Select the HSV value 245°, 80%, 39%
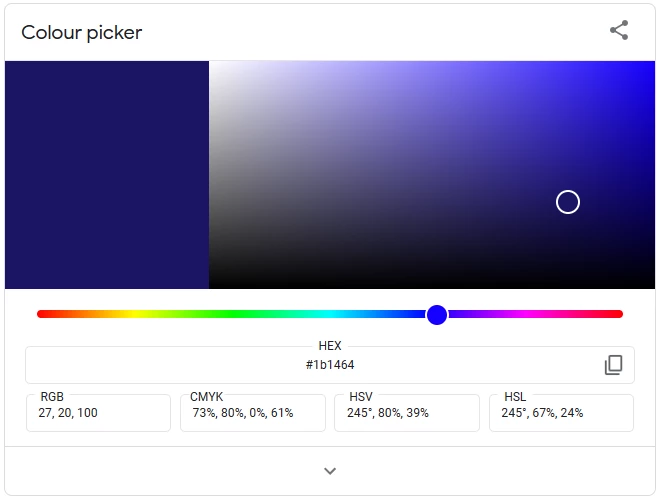The height and width of the screenshot is (500, 660). click(388, 413)
